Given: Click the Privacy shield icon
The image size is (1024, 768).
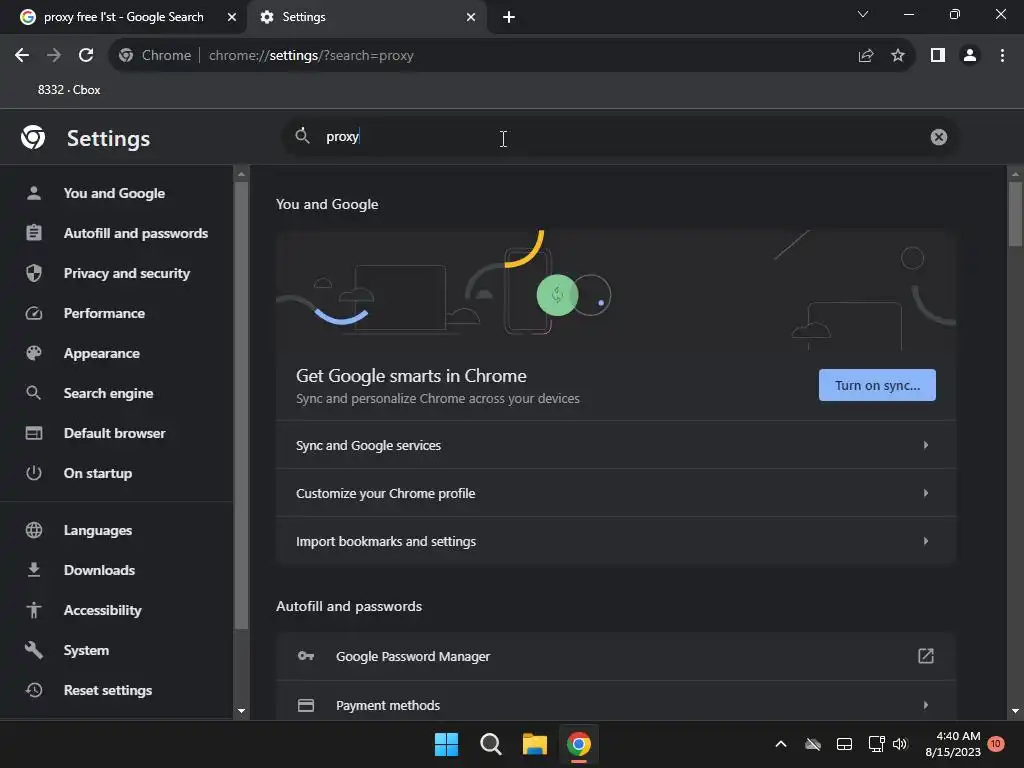Looking at the screenshot, I should pyautogui.click(x=34, y=273).
